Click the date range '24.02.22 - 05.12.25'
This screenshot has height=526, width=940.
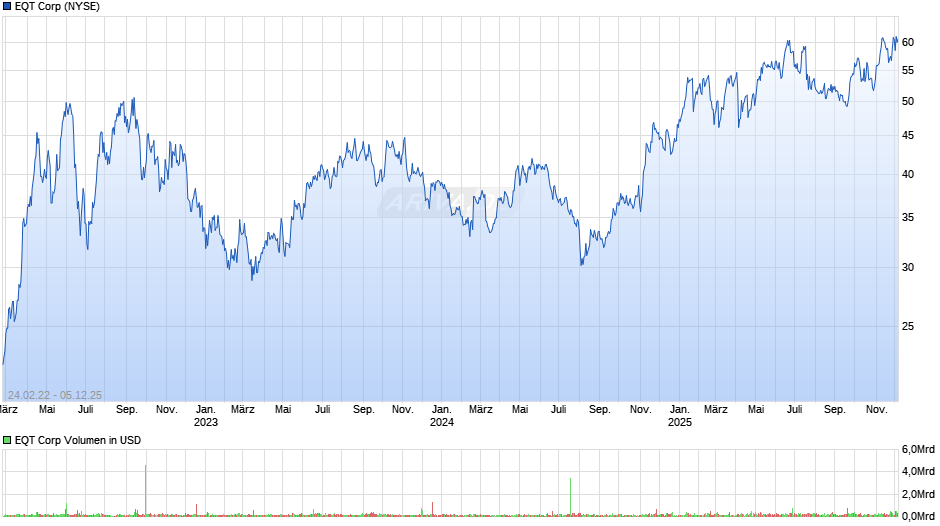point(55,395)
